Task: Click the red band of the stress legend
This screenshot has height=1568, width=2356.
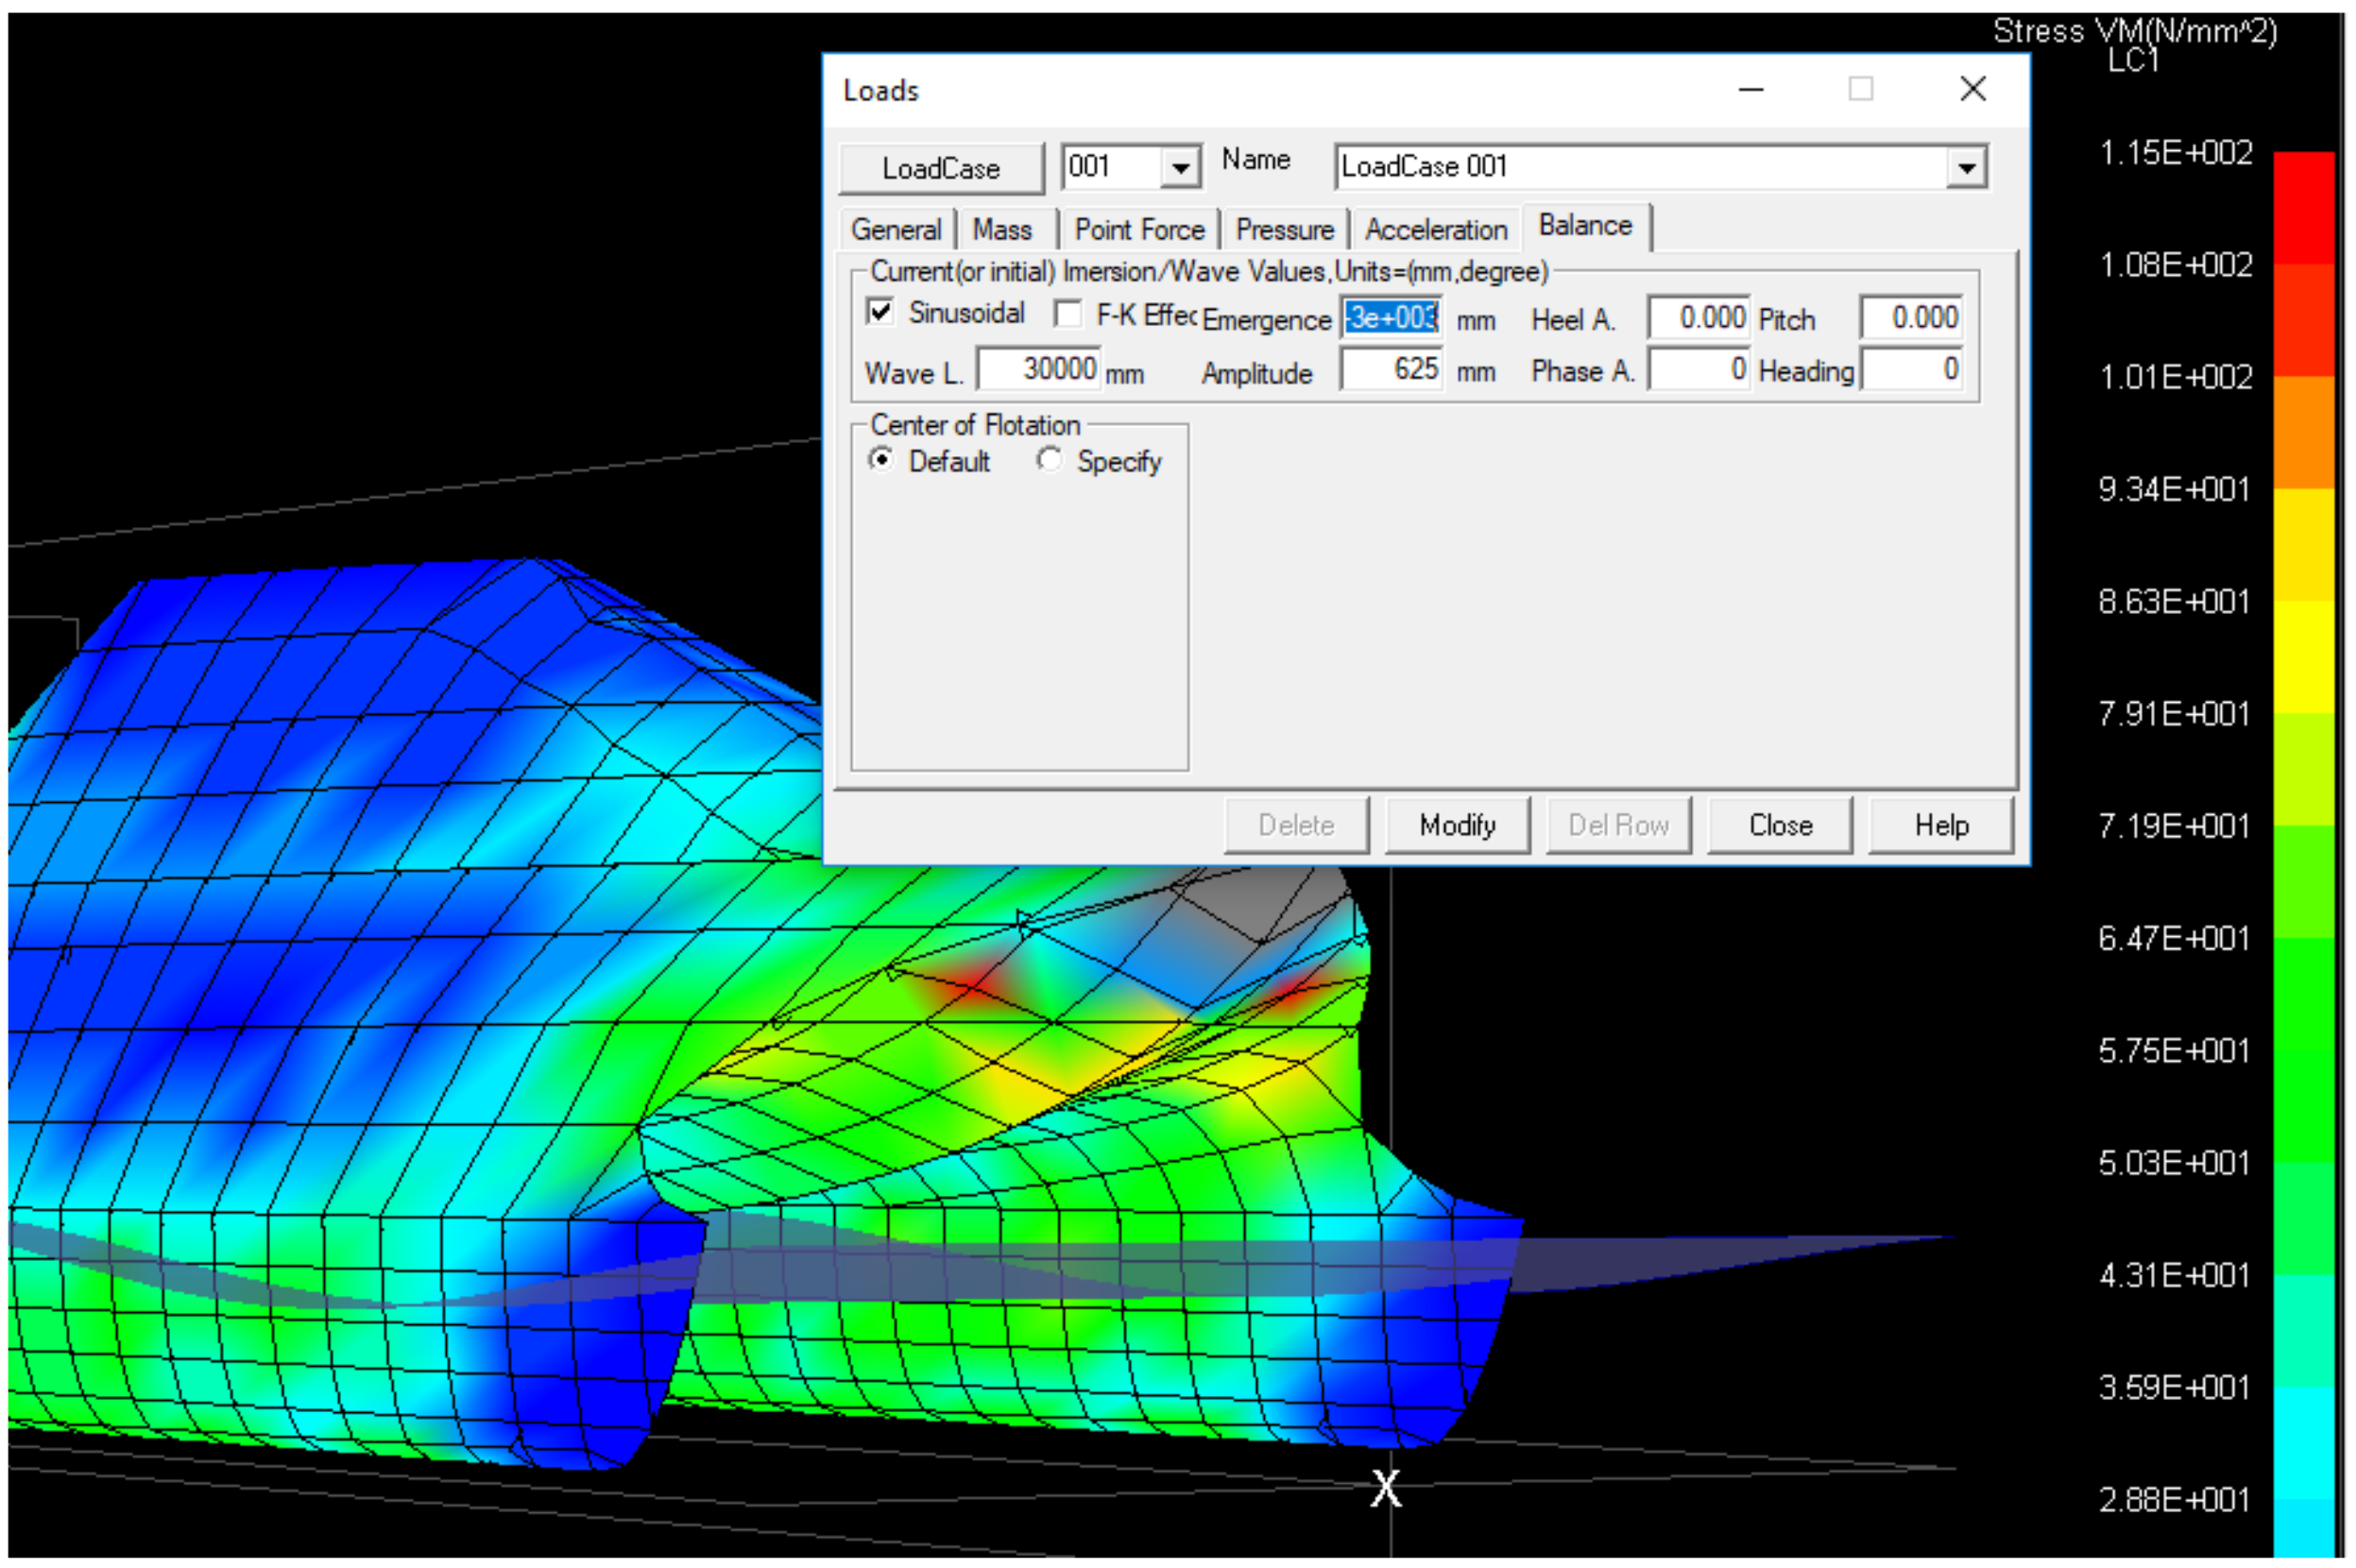Action: [2303, 208]
